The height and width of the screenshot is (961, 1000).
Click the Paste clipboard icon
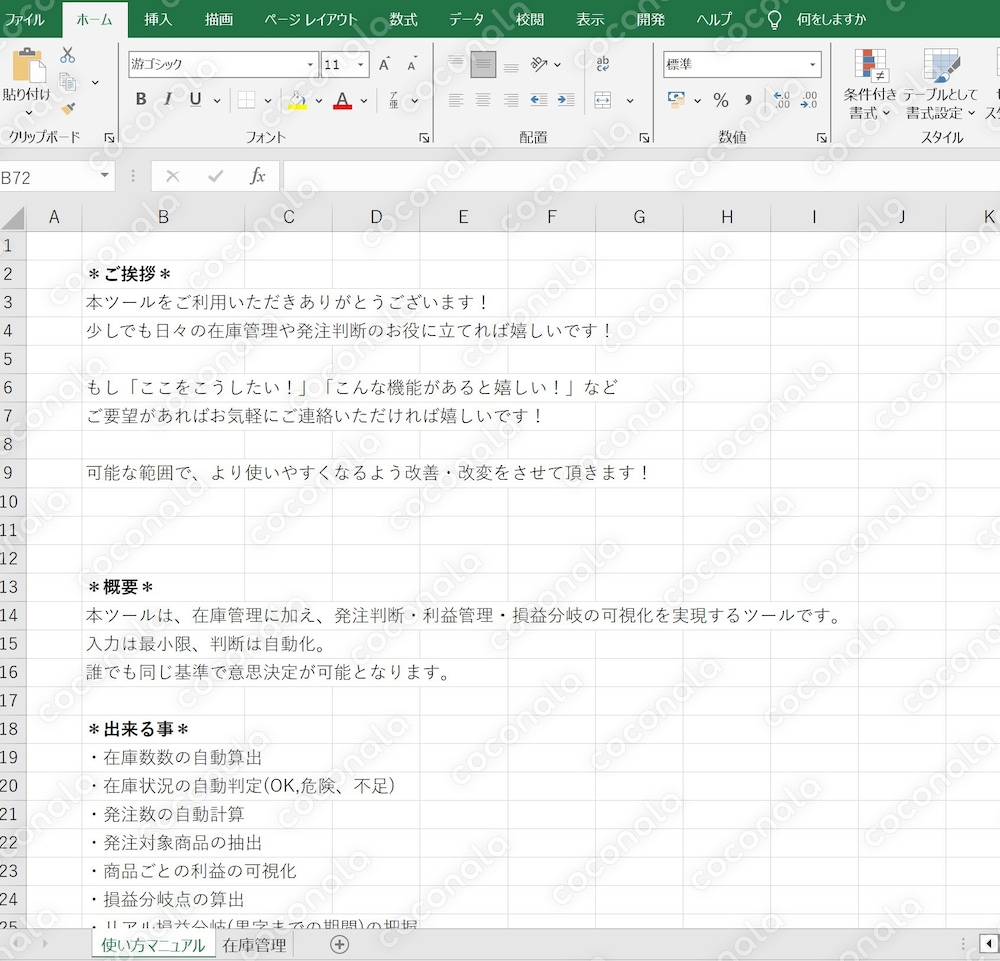[x=28, y=64]
